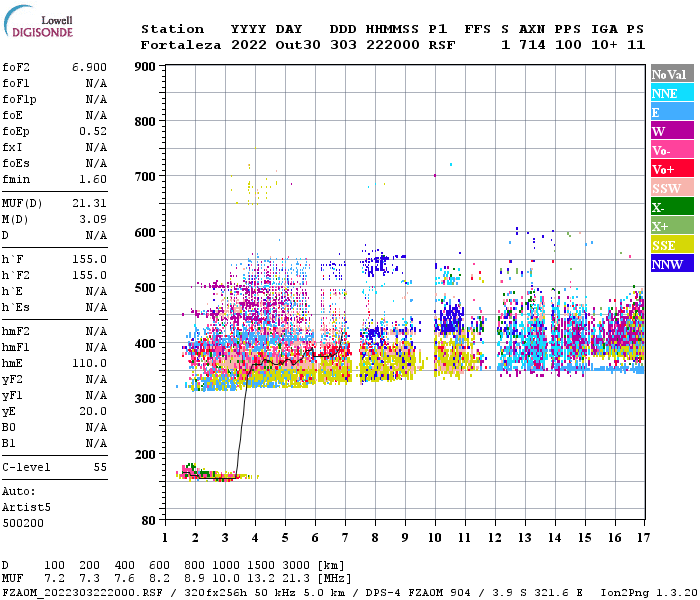The image size is (700, 600).
Task: Click the h`F value 155.0
Action: [89, 259]
